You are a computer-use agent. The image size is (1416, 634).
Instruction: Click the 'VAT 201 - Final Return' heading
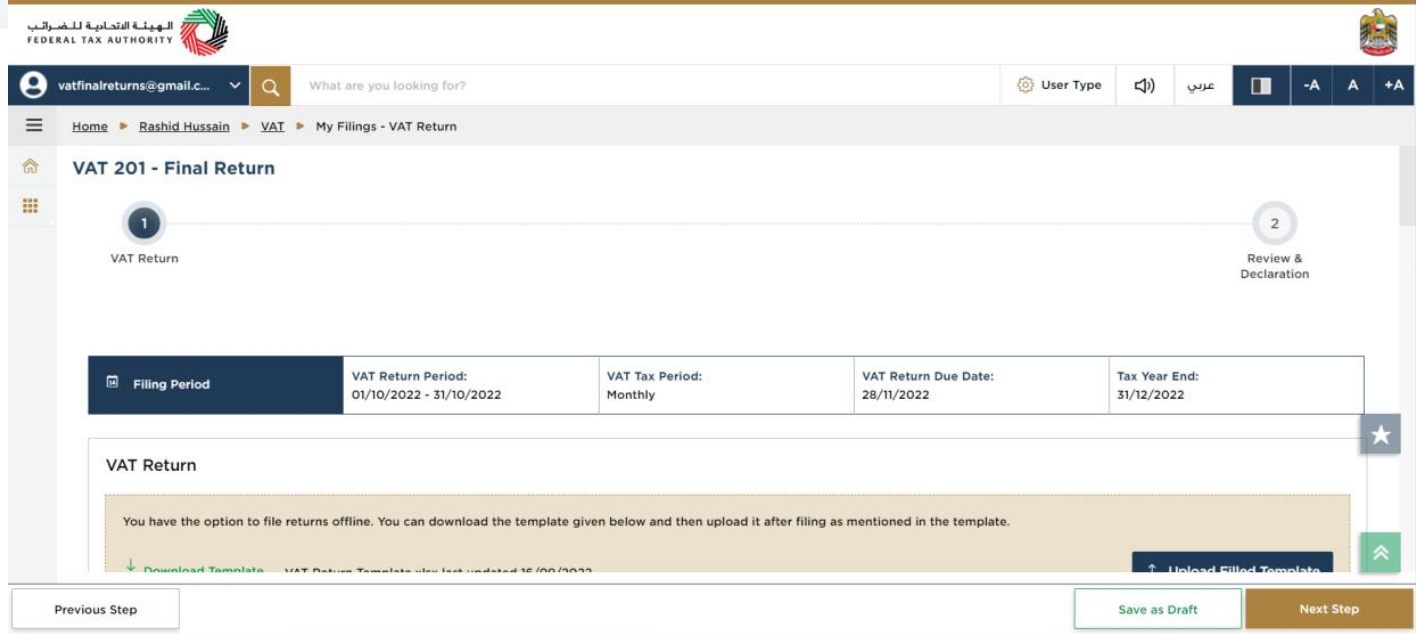click(x=173, y=168)
